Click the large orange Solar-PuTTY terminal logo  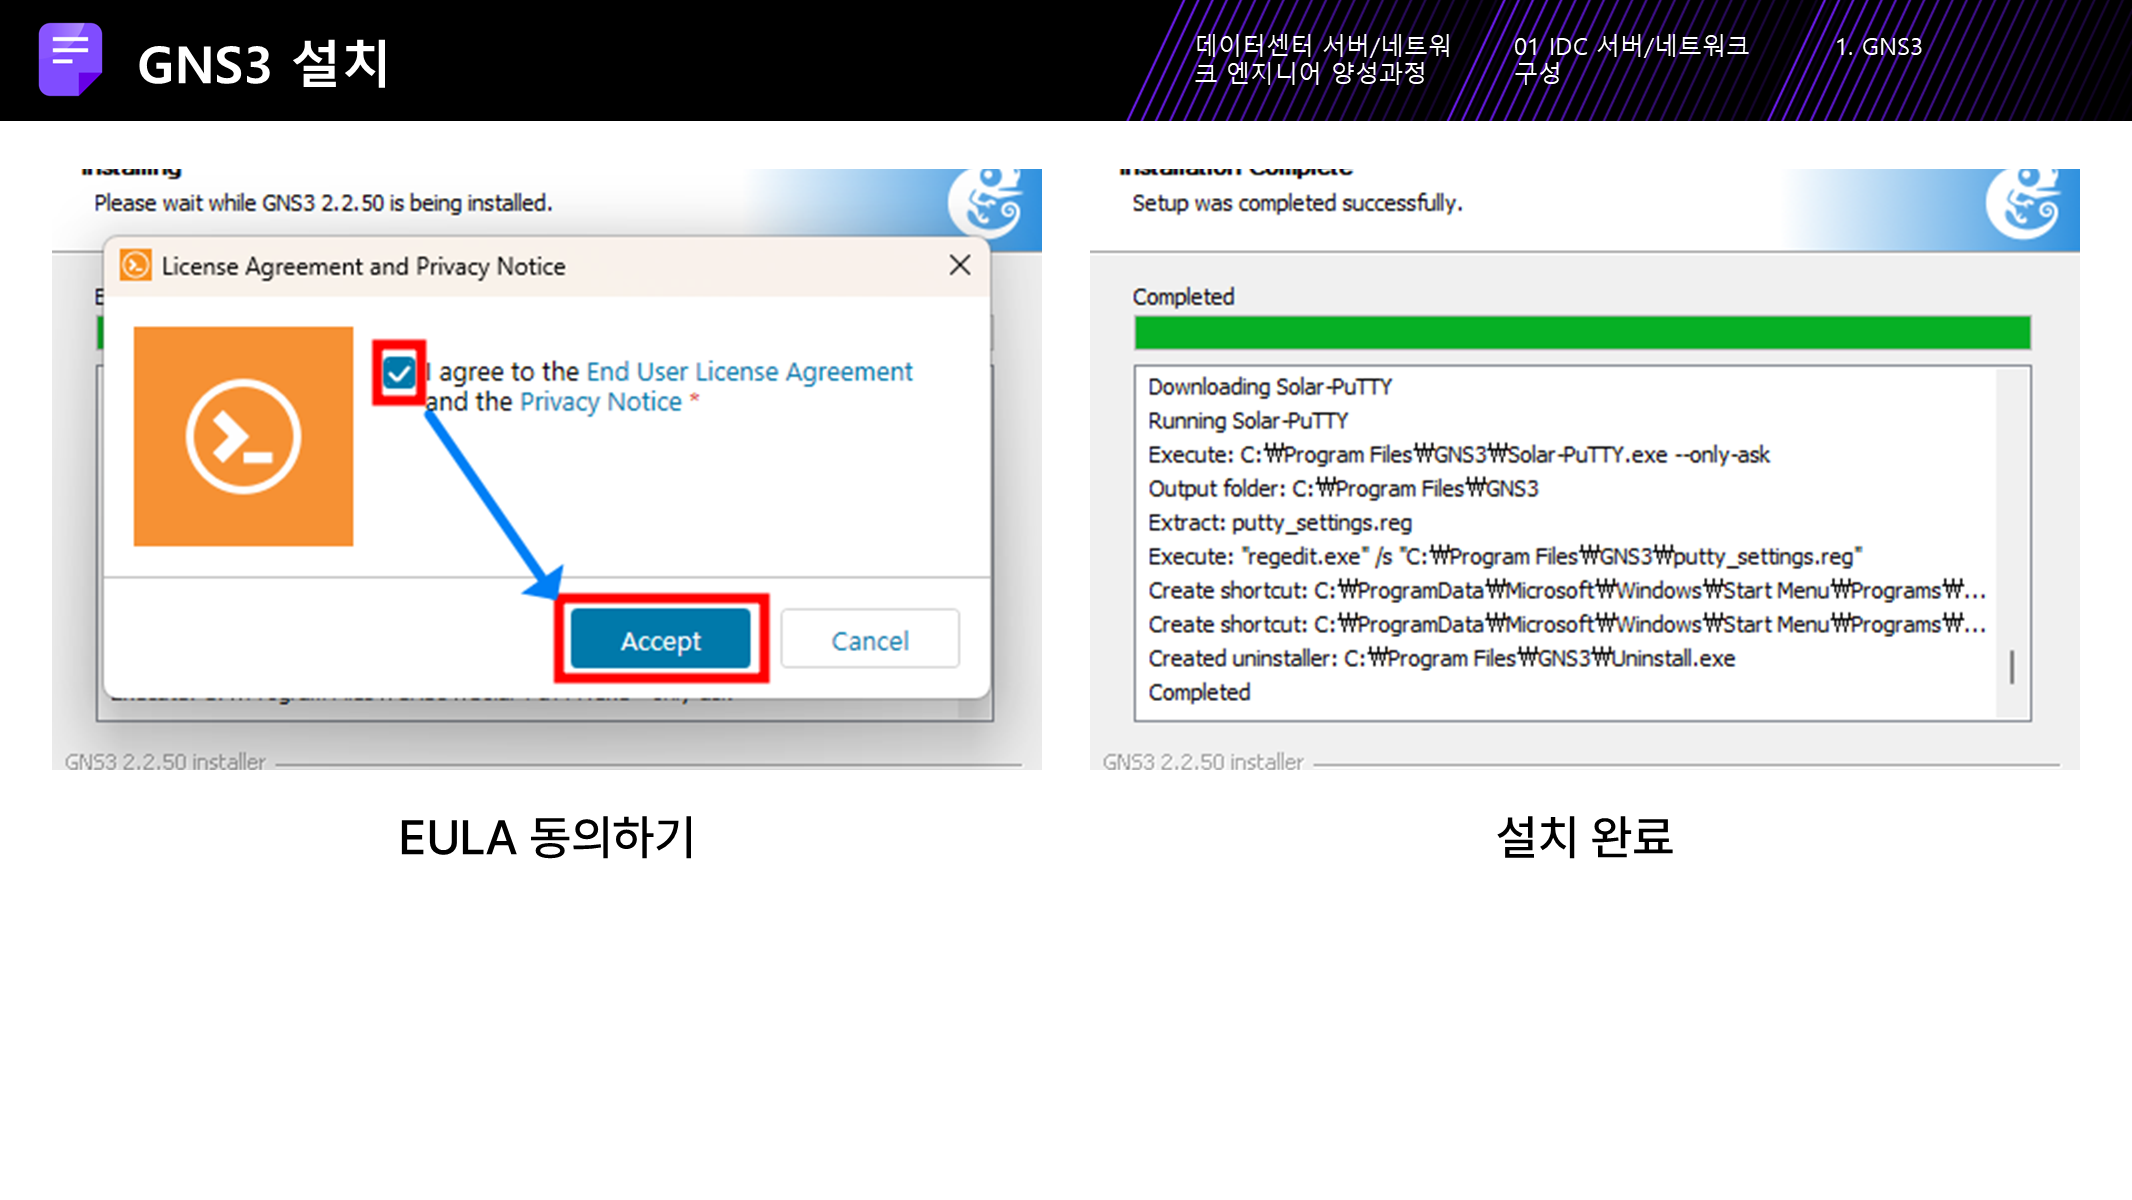coord(243,436)
